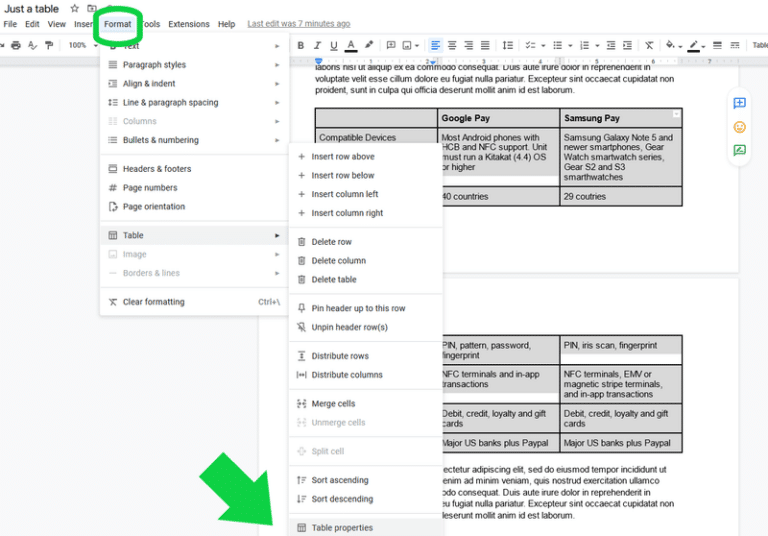Click the border dash style icon
Image resolution: width=768 pixels, height=536 pixels.
[x=735, y=46]
